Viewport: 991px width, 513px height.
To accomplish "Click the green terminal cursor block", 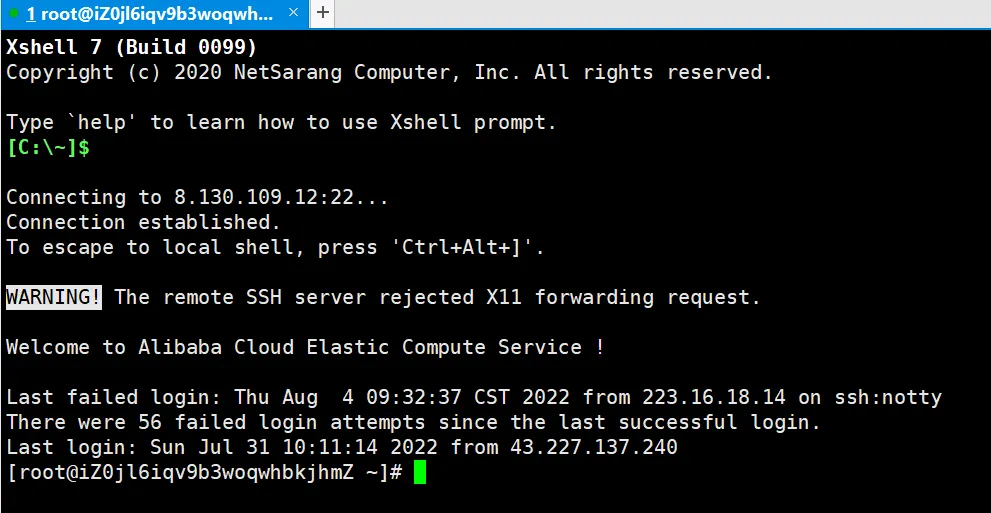I will click(x=420, y=472).
